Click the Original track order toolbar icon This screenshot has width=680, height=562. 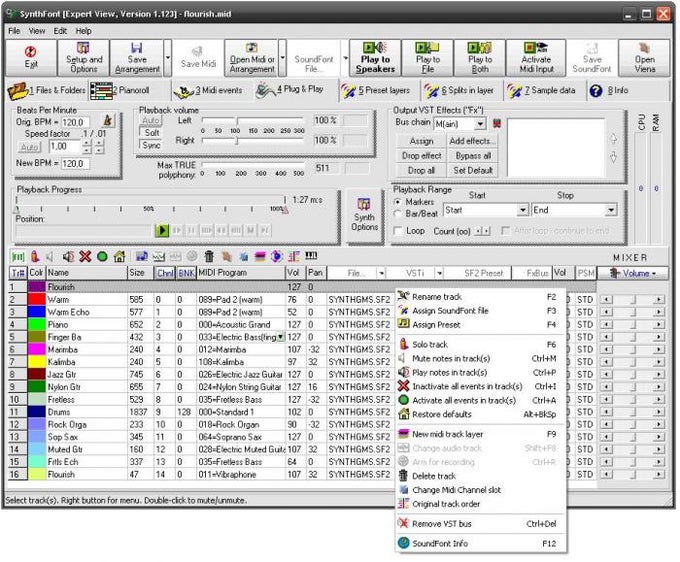click(294, 256)
